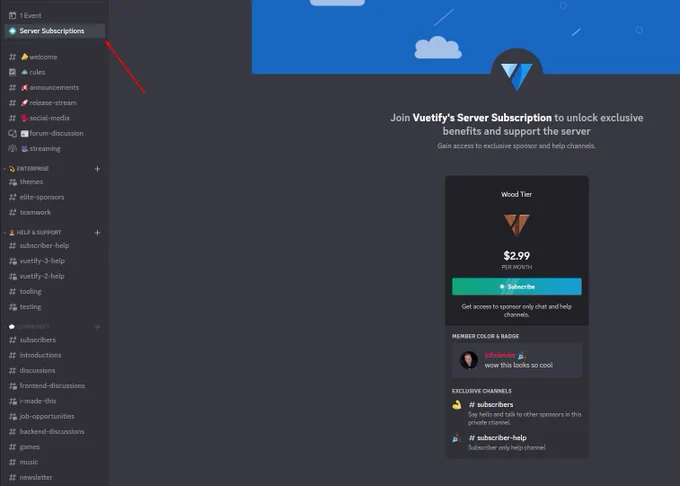The width and height of the screenshot is (680, 486).
Task: Open the streaming stage channel
Action: 54,148
